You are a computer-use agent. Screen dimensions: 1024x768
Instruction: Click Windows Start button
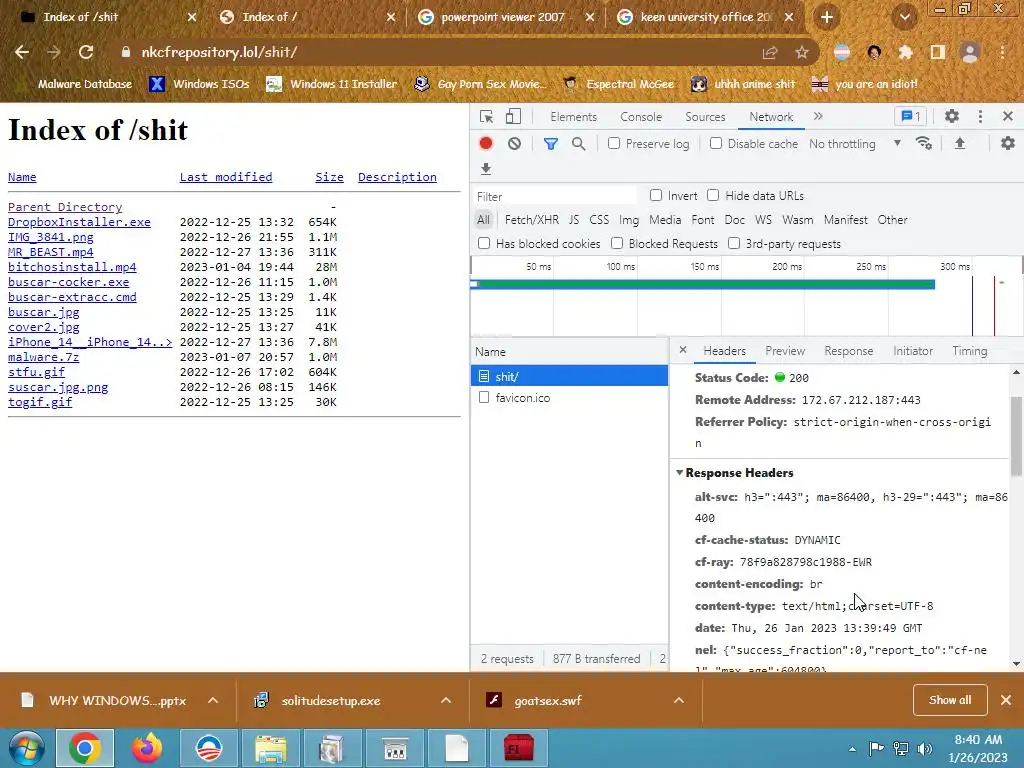(25, 748)
